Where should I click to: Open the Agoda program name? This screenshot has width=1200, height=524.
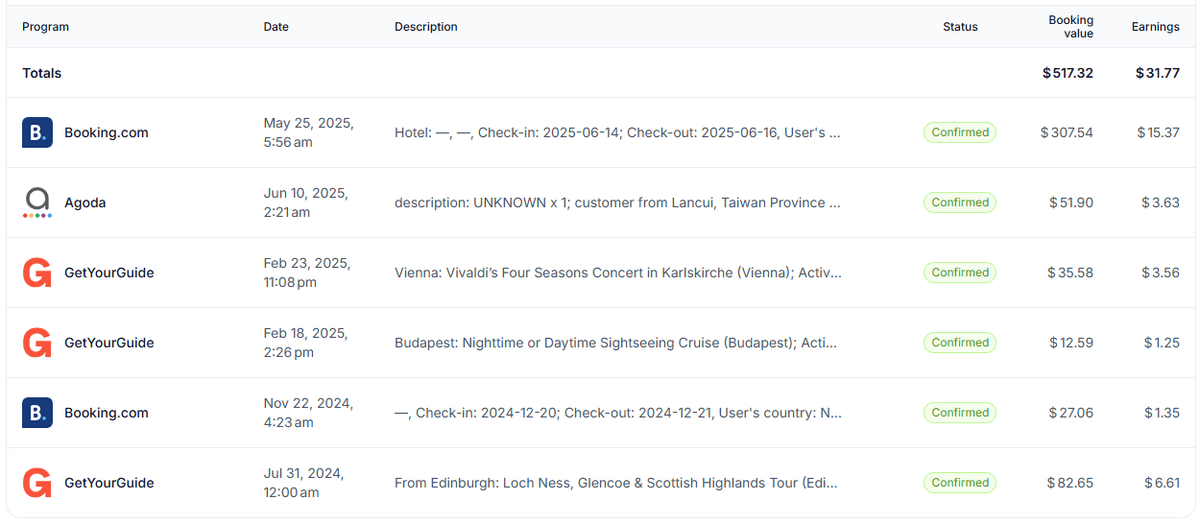[85, 202]
